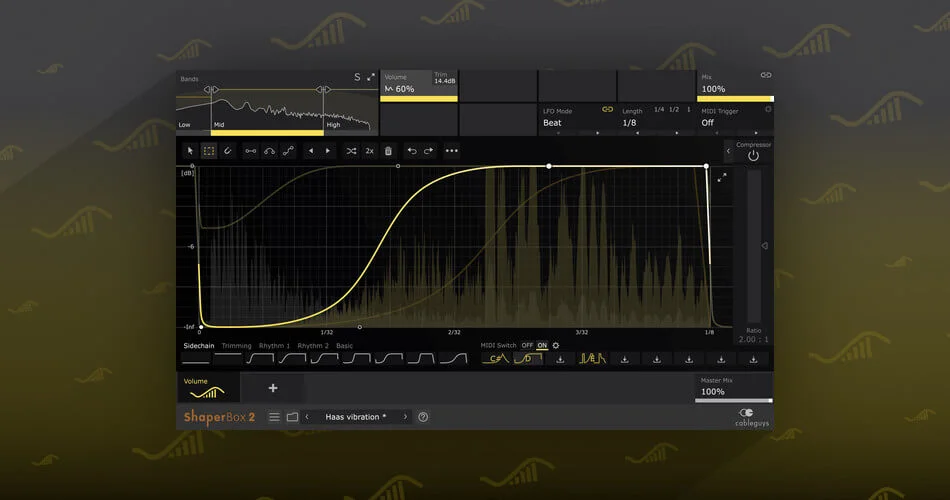Collapse the Compressor panel chevron
The image size is (950, 500).
tap(728, 151)
